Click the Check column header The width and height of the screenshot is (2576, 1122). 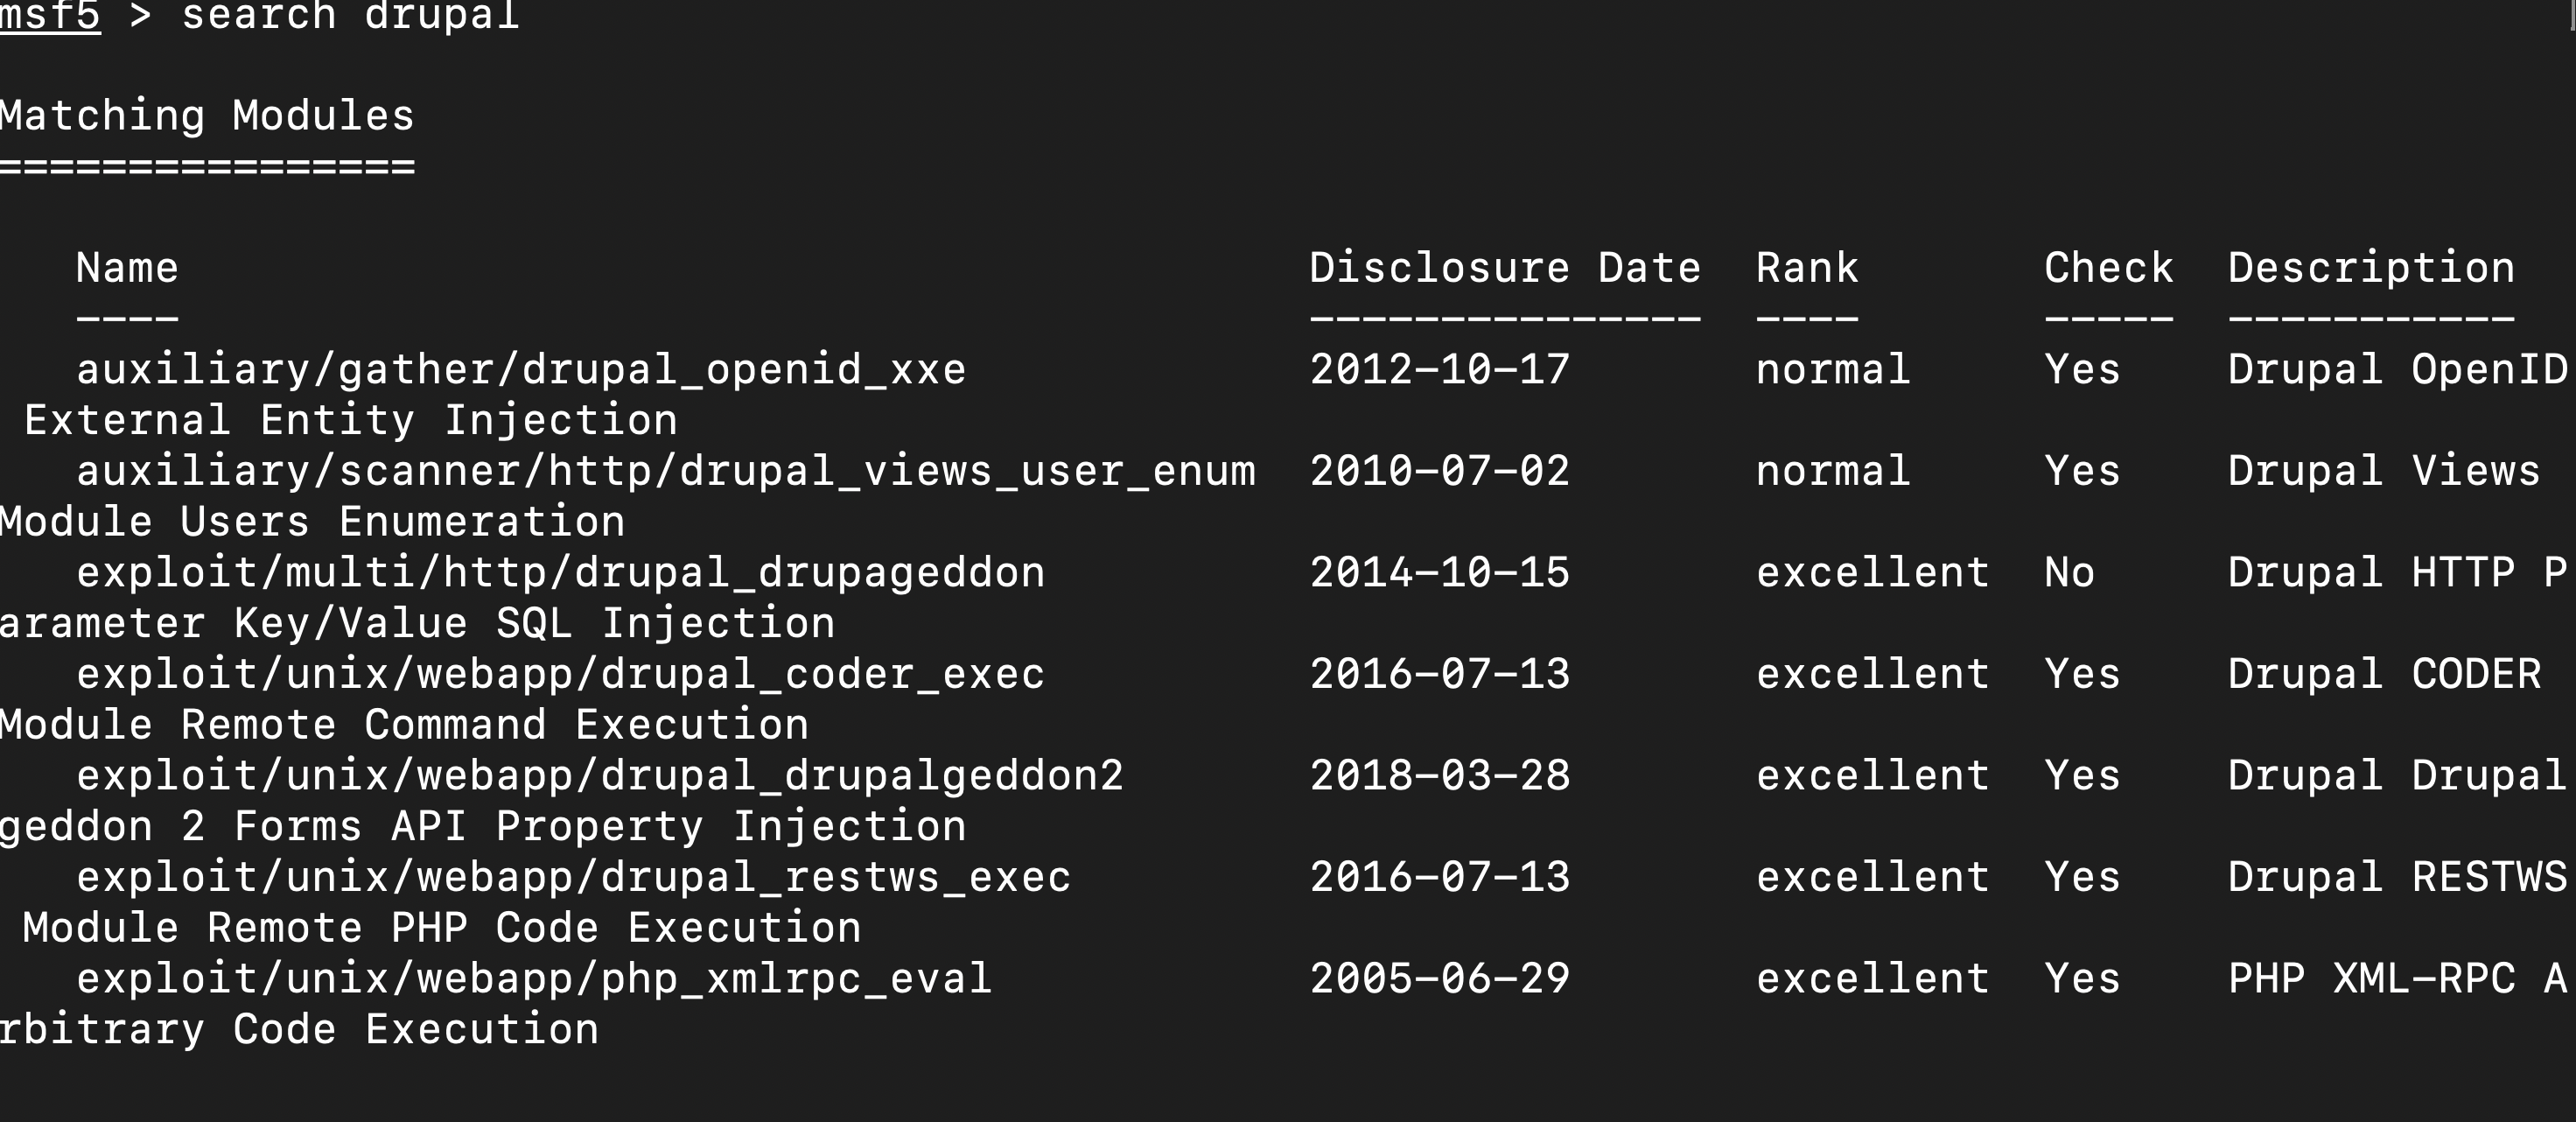coord(2108,268)
